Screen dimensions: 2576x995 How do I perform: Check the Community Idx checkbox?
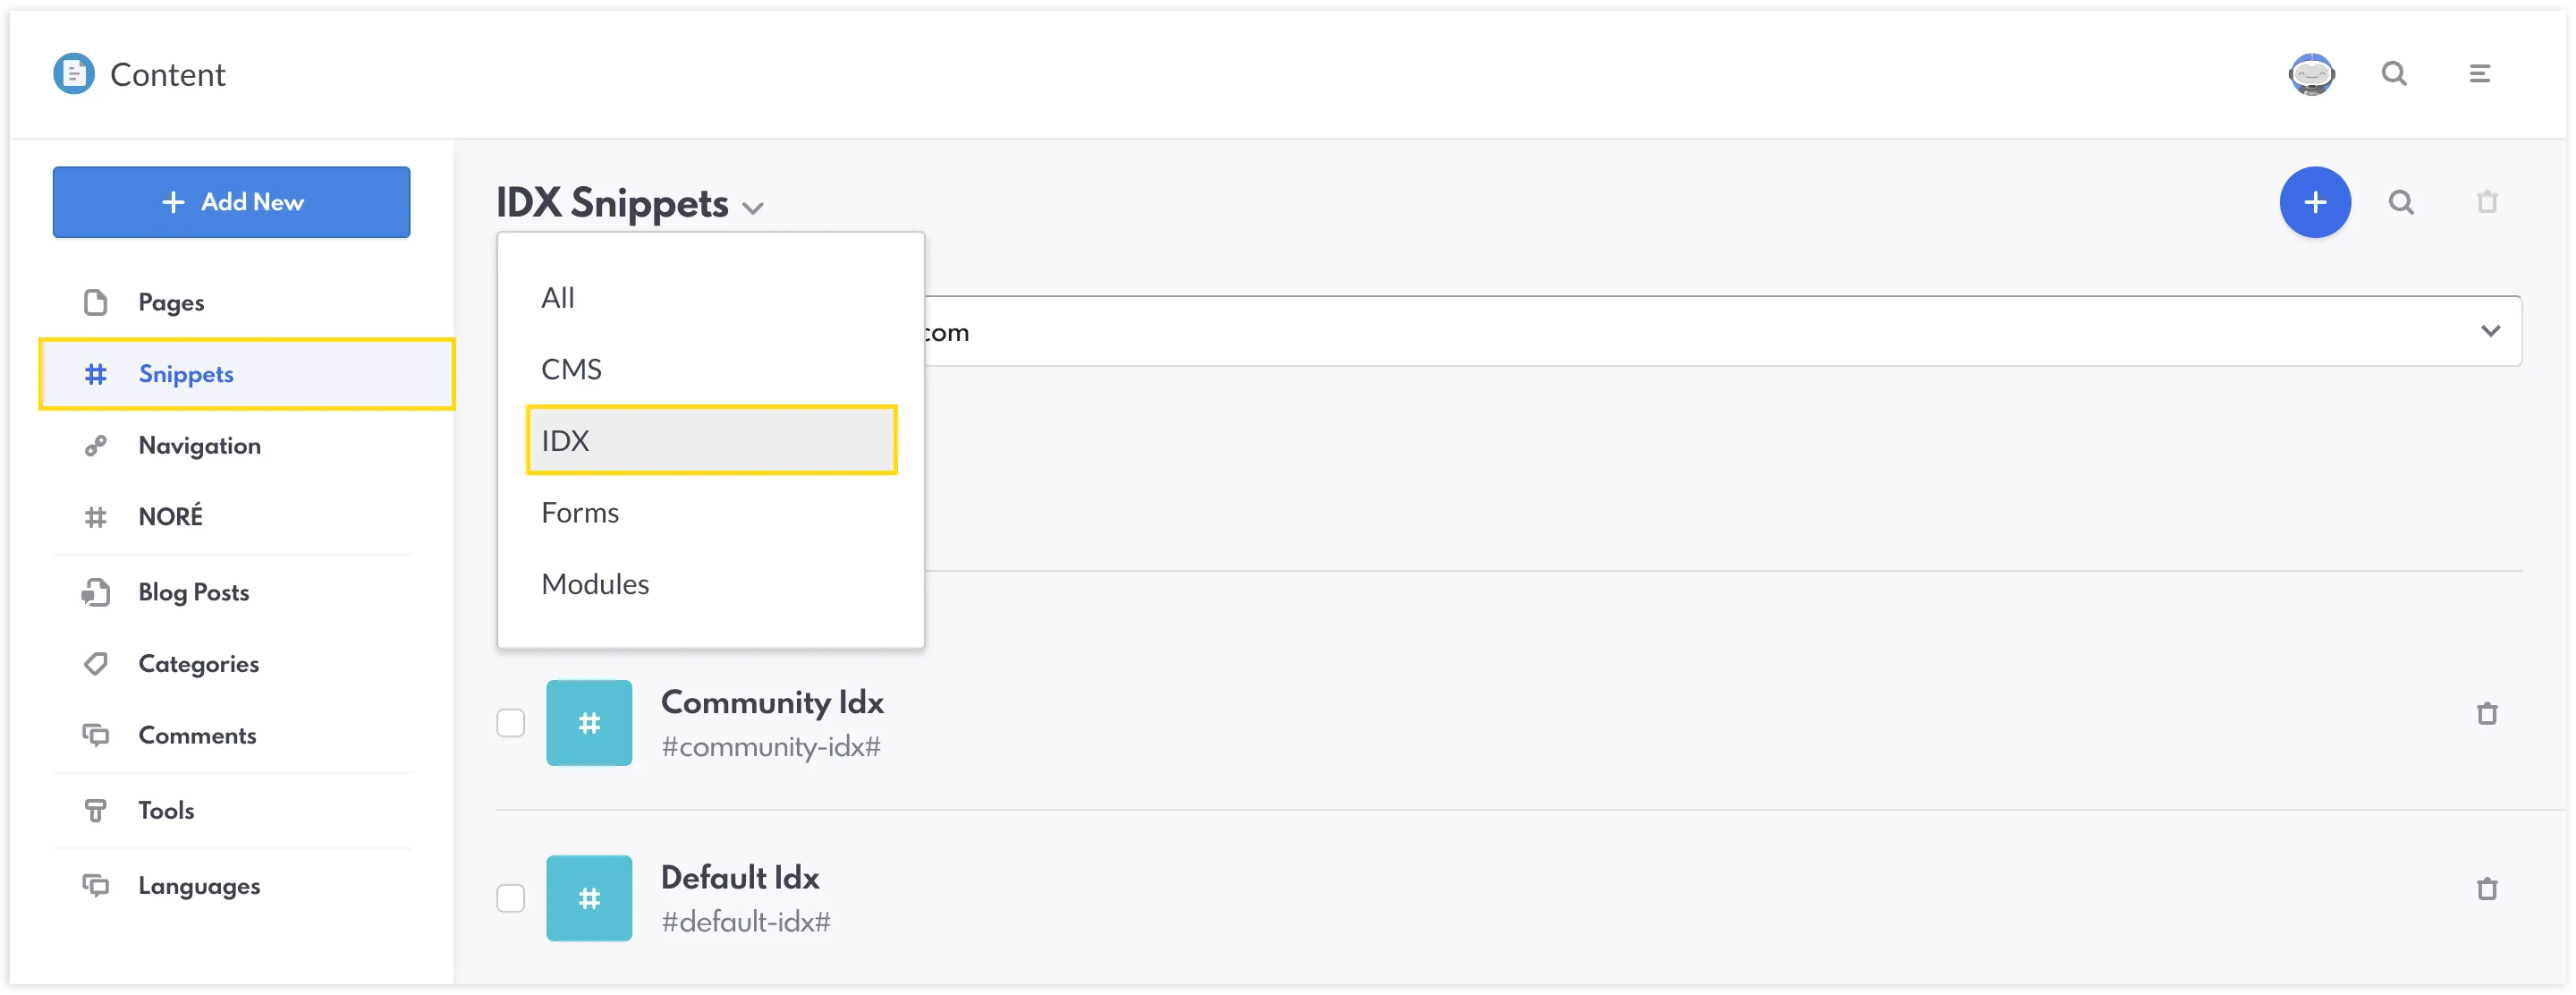[x=510, y=722]
